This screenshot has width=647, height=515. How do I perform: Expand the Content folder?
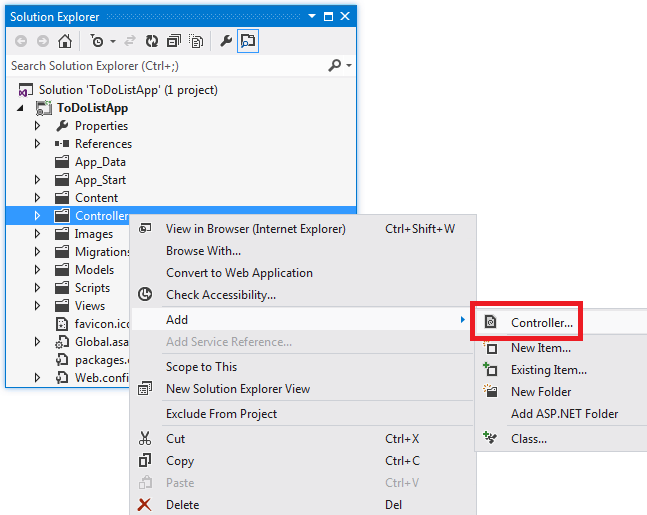tap(38, 198)
